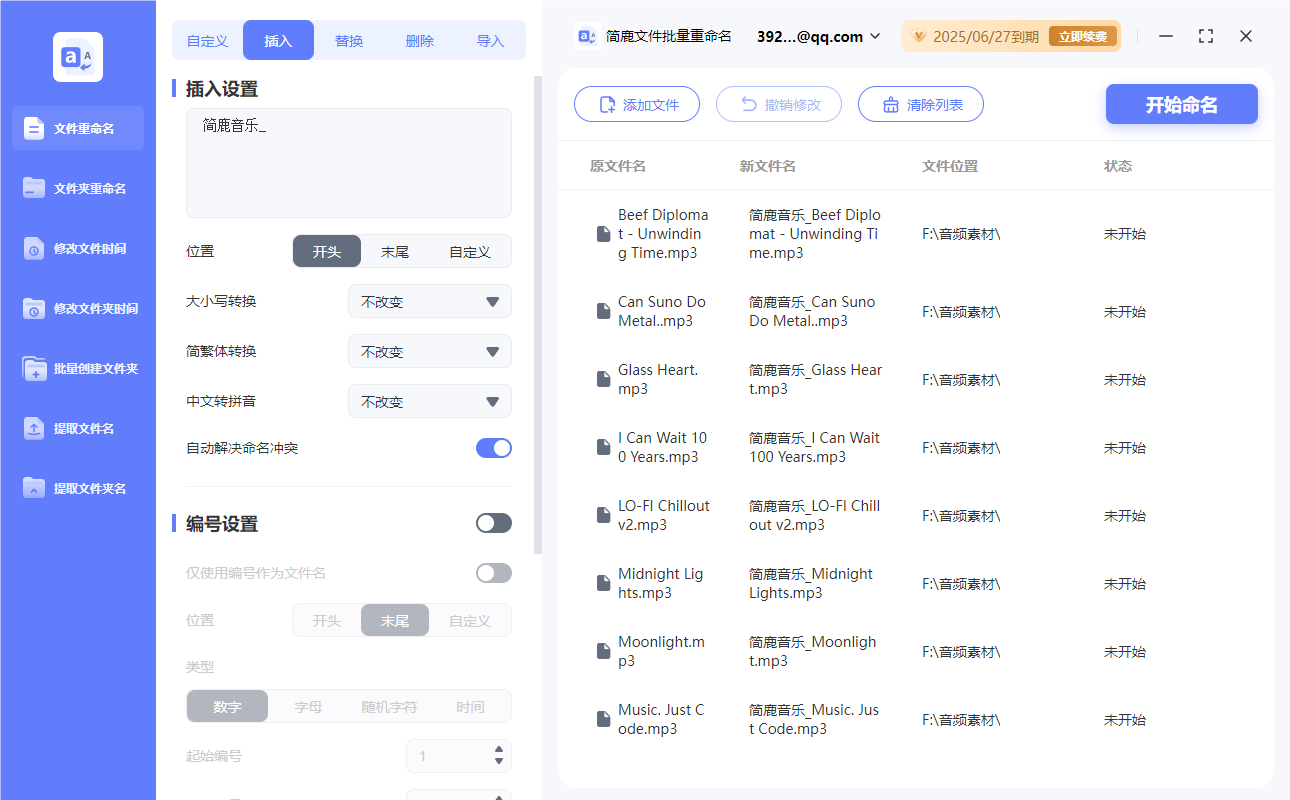
Task: Click the app logo at top left
Action: [77, 56]
